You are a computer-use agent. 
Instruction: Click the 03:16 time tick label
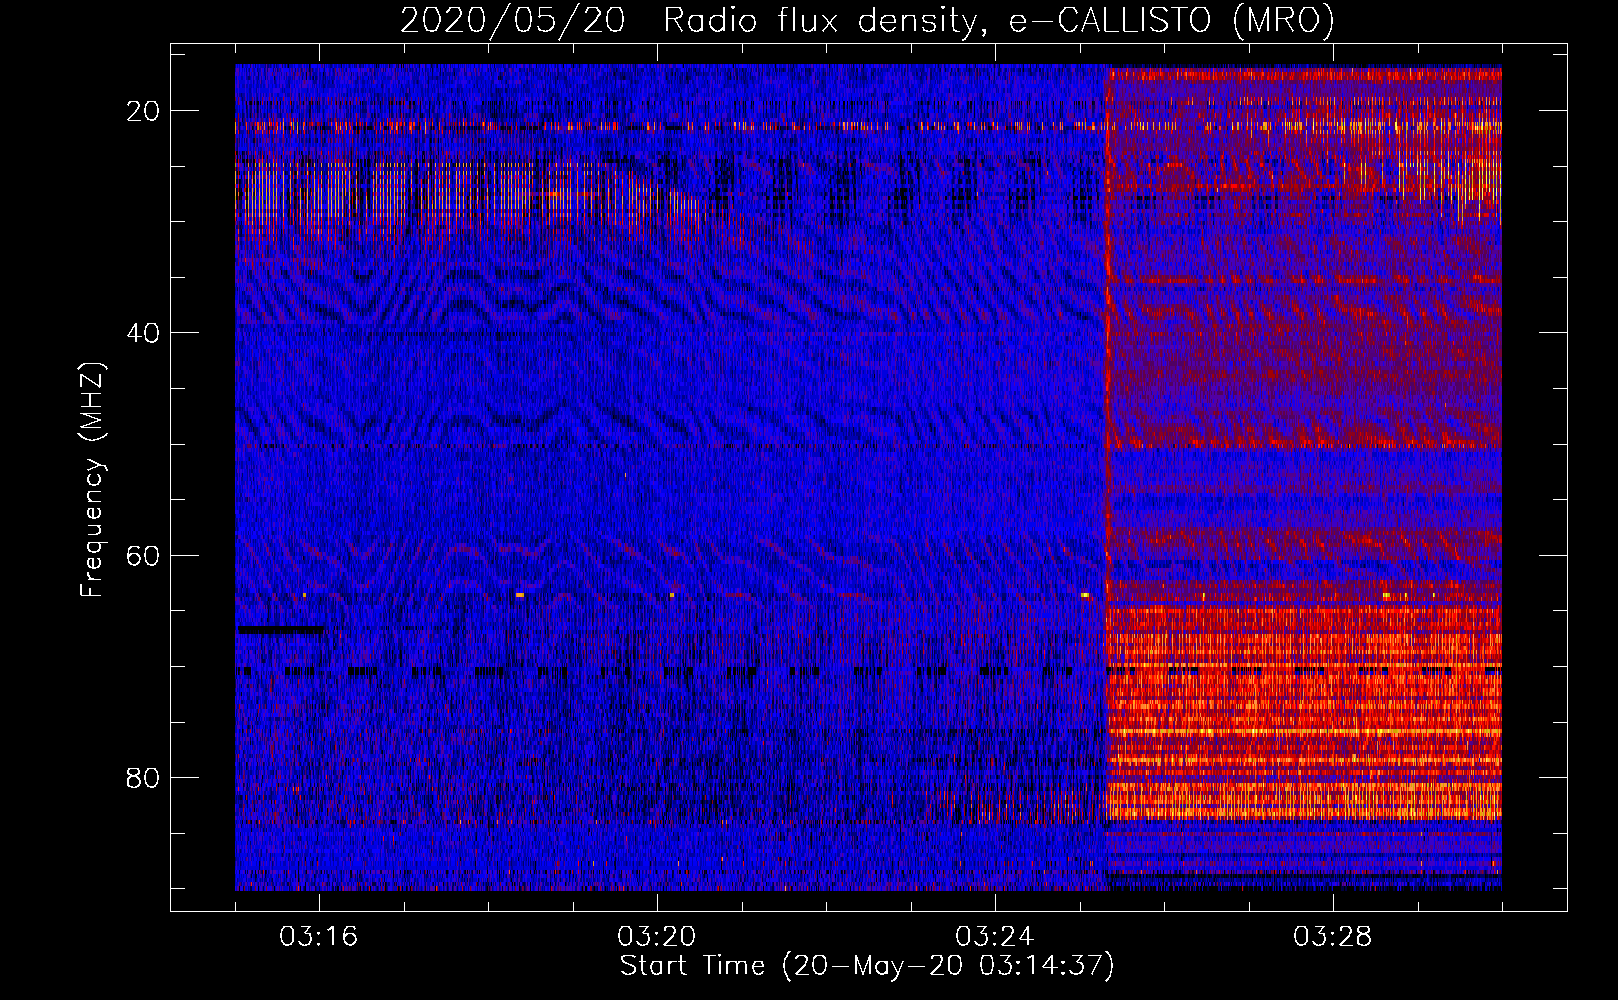pos(318,937)
